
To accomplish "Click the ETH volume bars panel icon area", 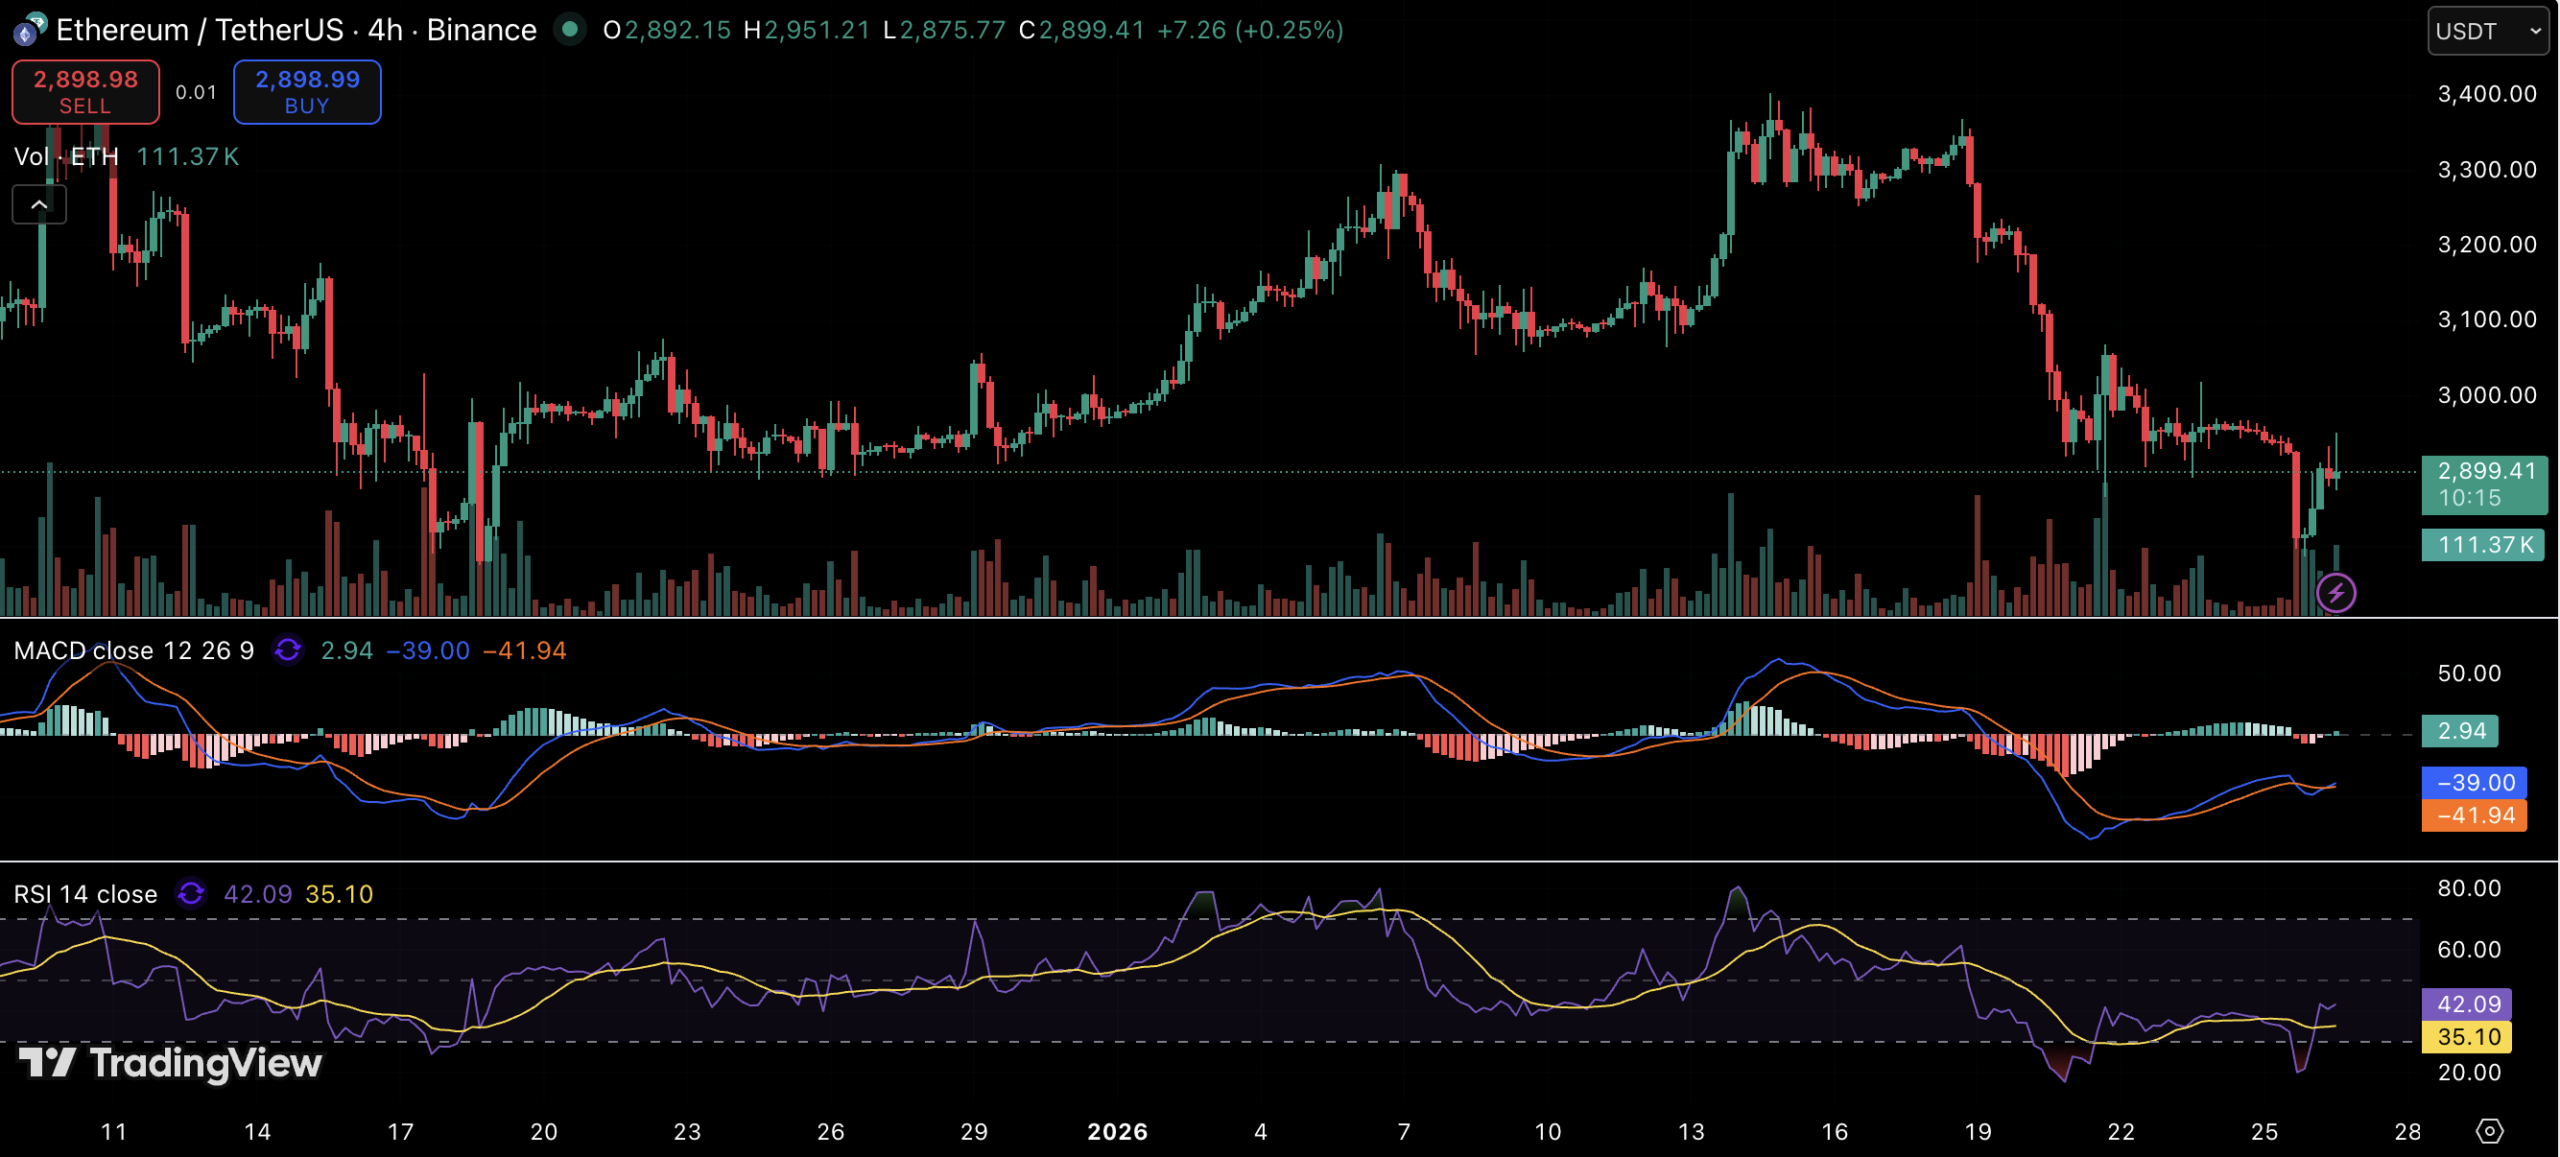I will click(x=66, y=156).
